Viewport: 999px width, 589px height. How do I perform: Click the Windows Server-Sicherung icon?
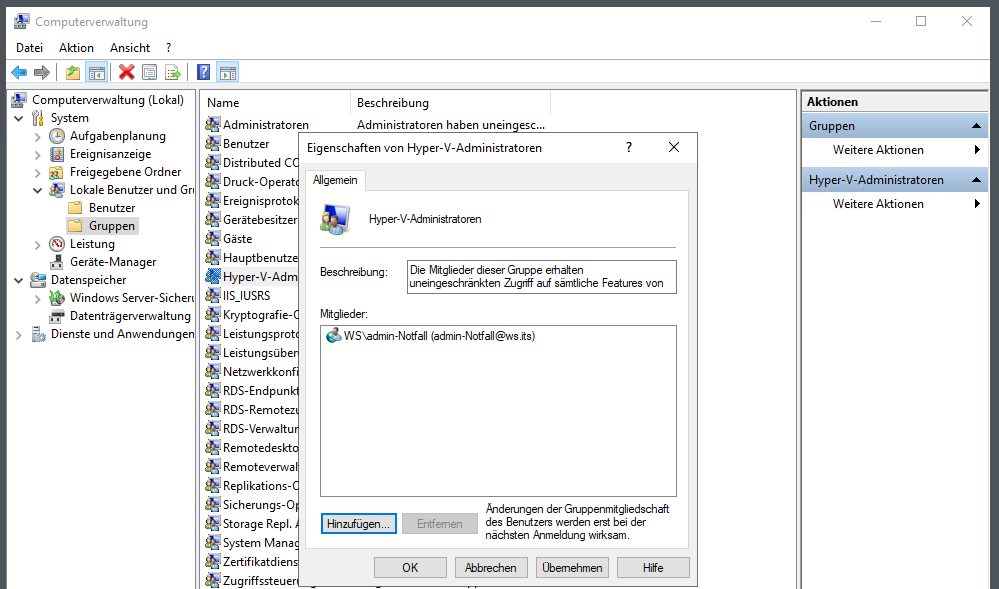coord(57,298)
